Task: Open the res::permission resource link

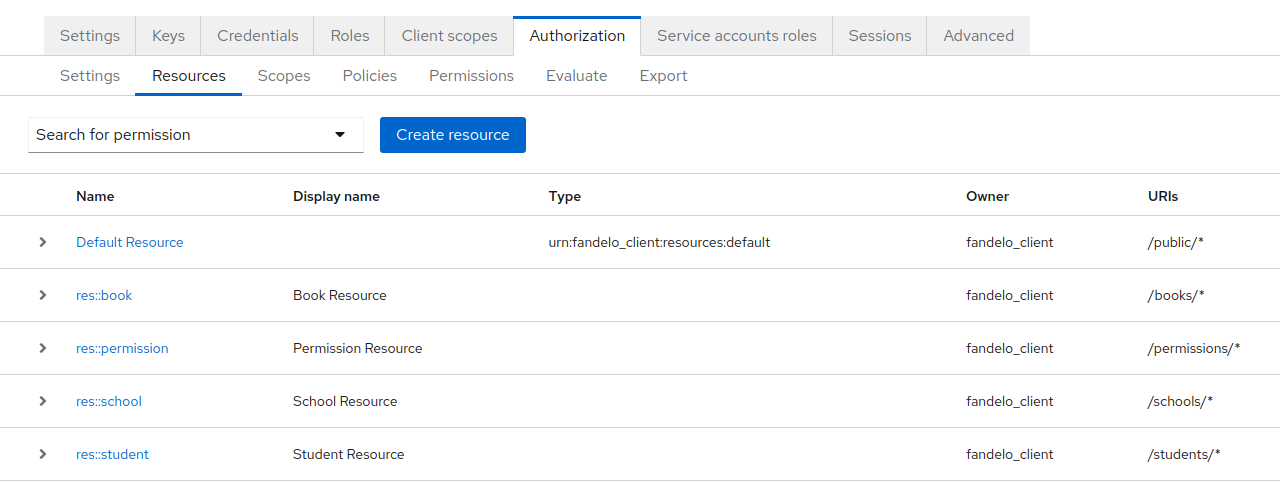Action: [x=122, y=348]
